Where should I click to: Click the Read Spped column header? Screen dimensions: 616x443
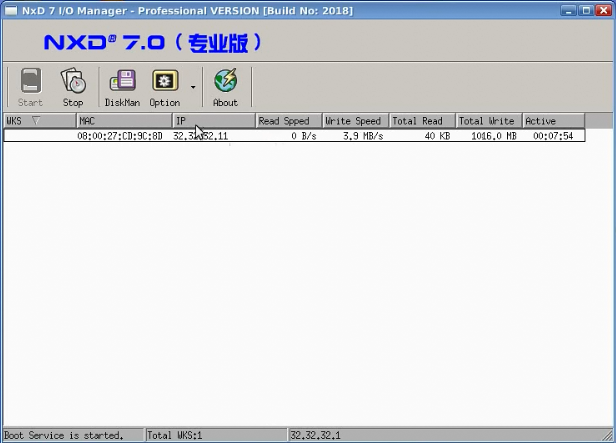point(289,121)
